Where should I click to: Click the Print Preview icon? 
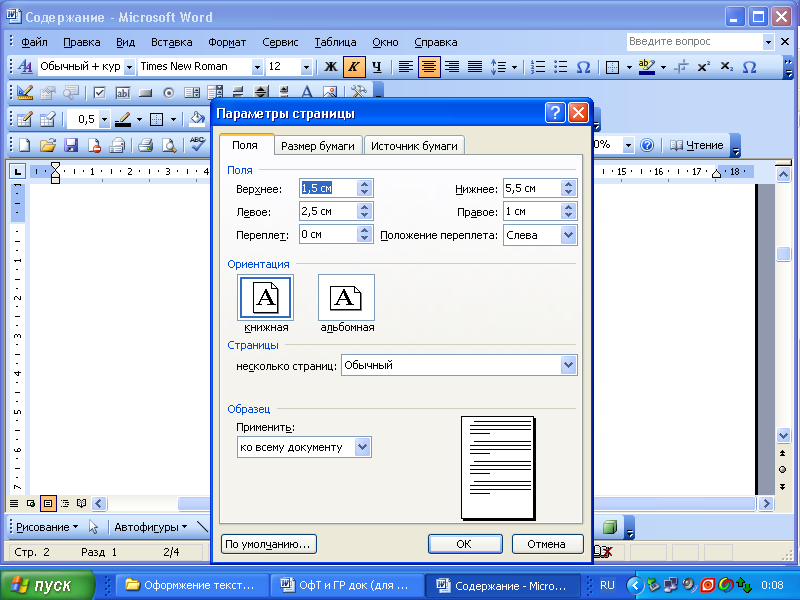pos(169,145)
